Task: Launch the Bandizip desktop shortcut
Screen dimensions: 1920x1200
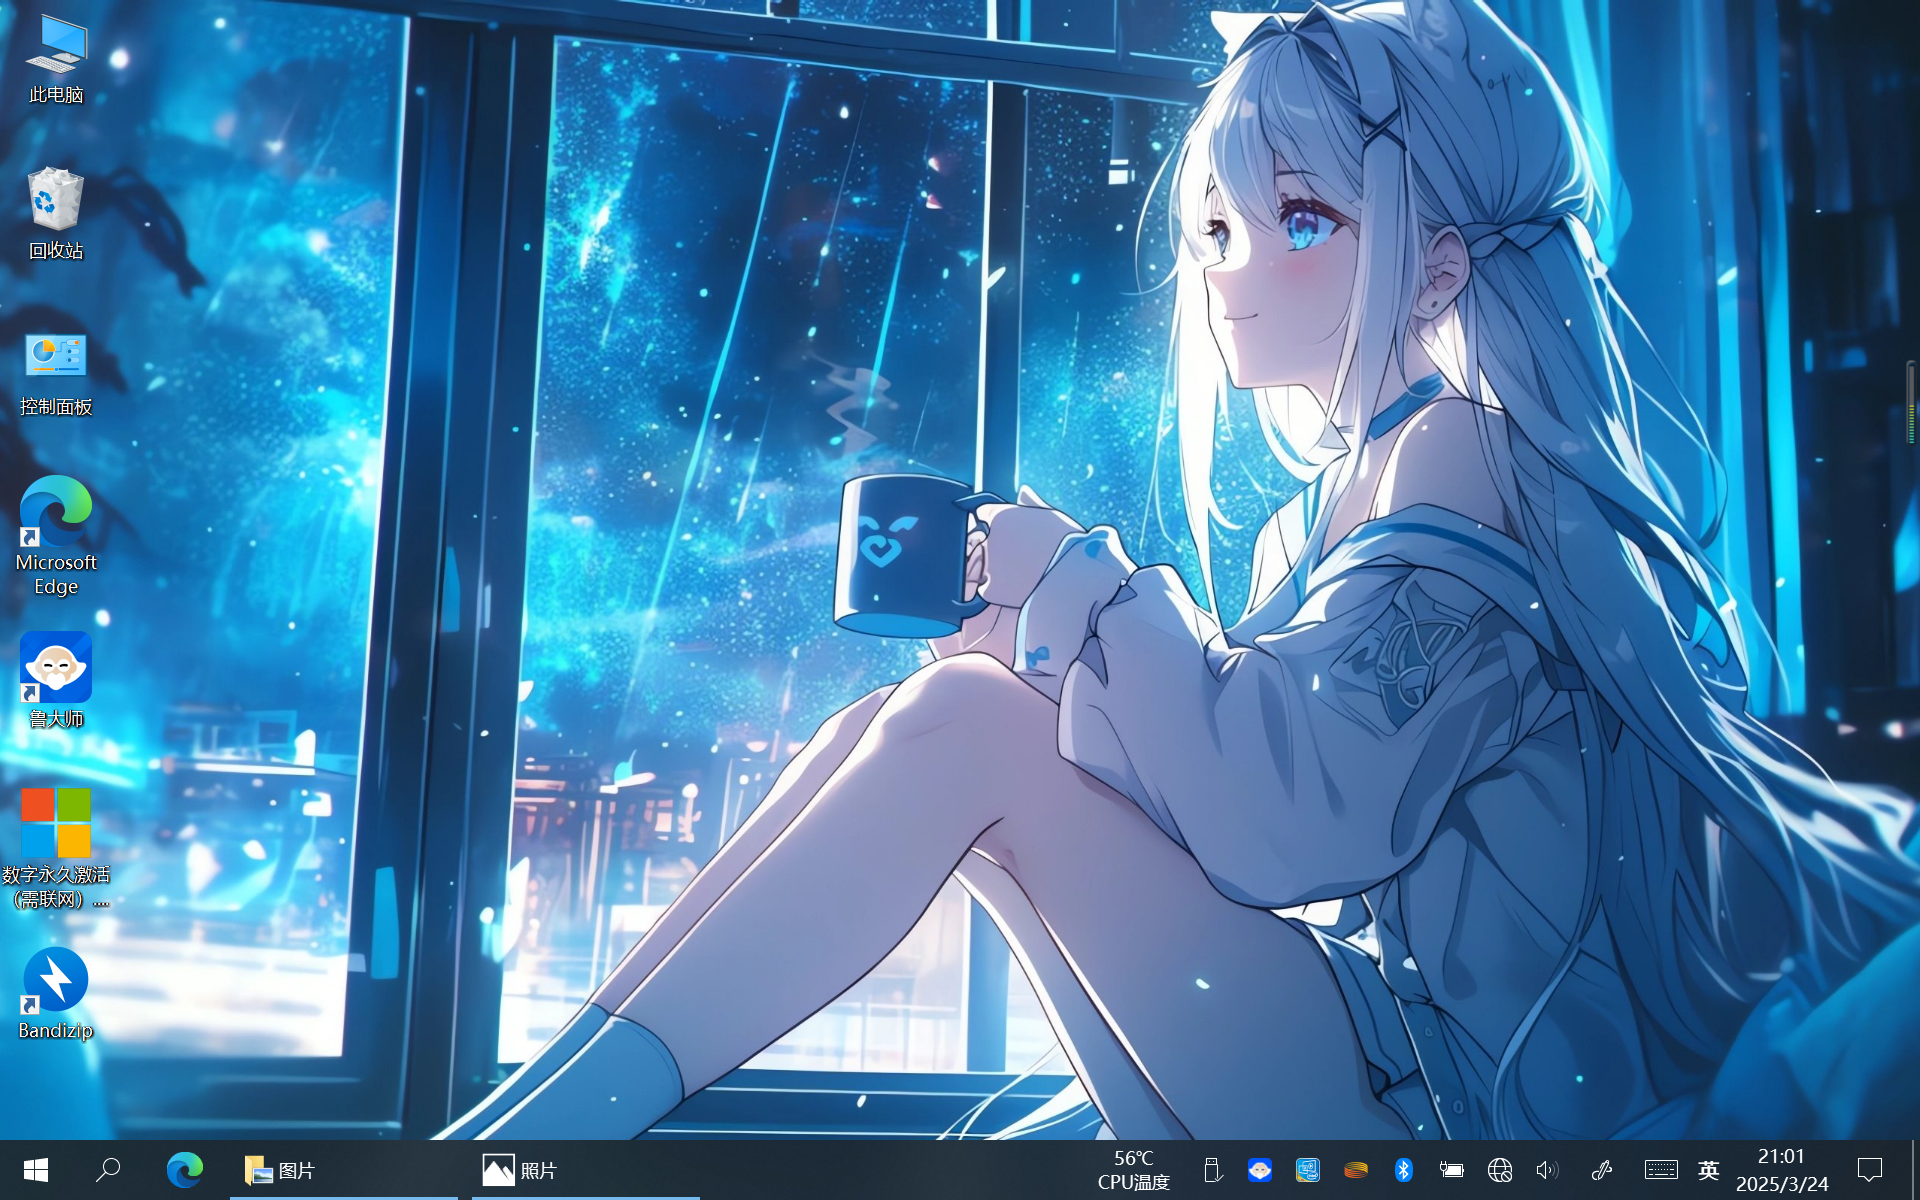Action: click(x=56, y=992)
